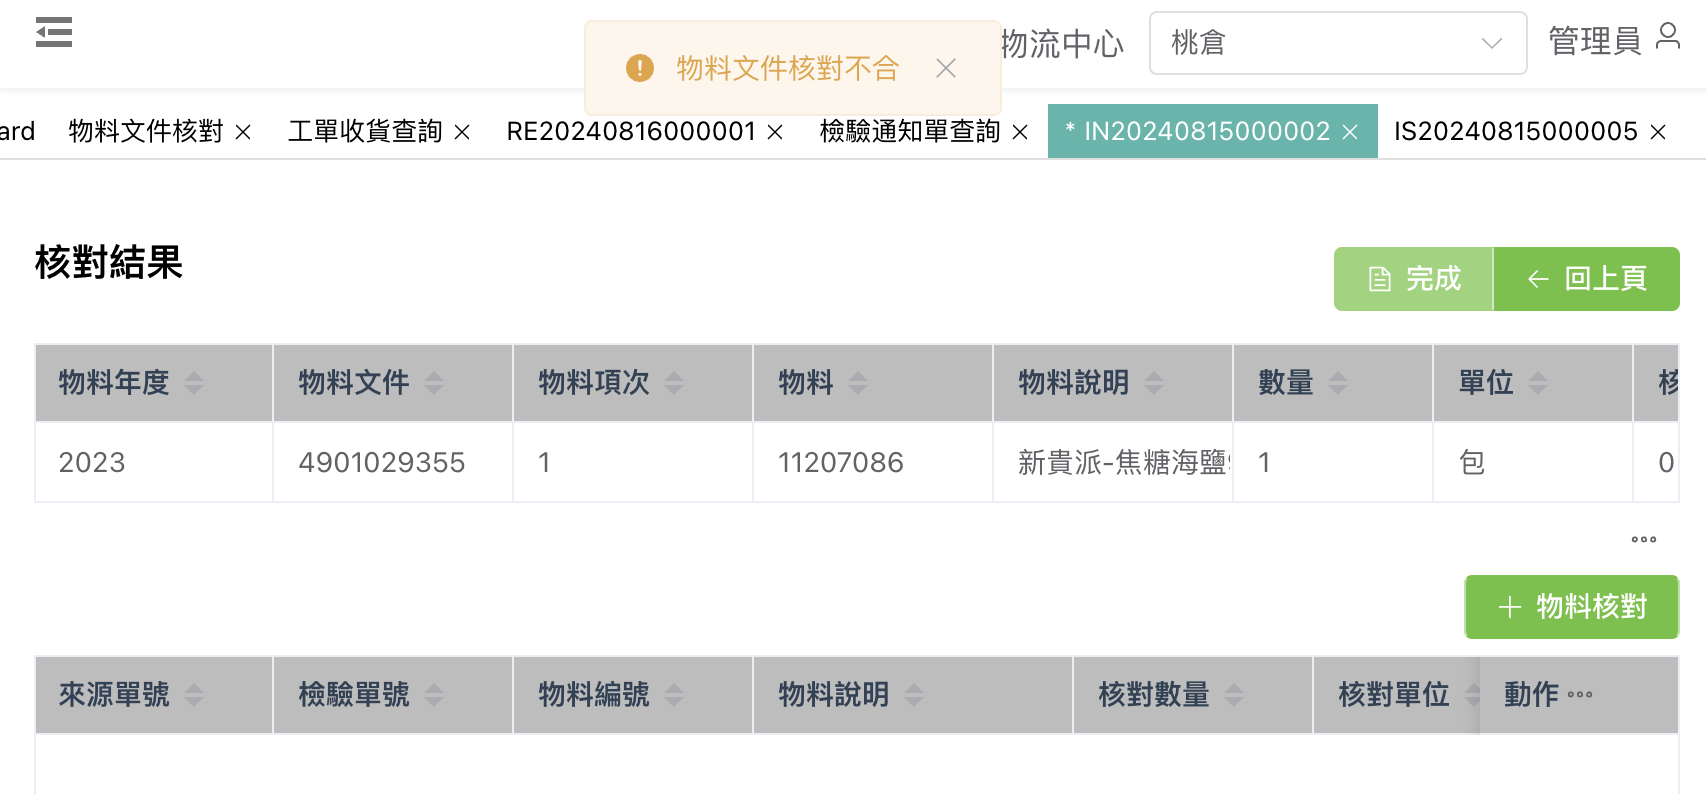Switch to the 工單收貨查詢 tab
This screenshot has height=794, width=1706.
[365, 132]
